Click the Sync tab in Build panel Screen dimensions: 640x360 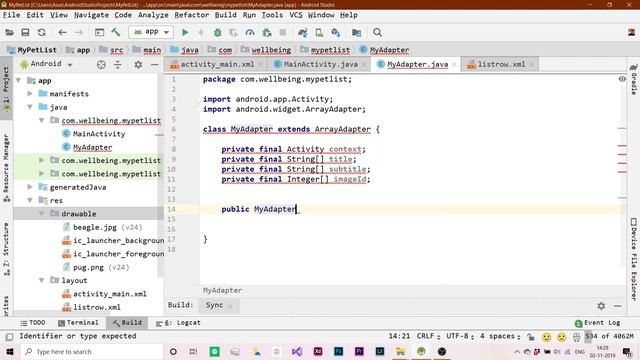coord(214,305)
